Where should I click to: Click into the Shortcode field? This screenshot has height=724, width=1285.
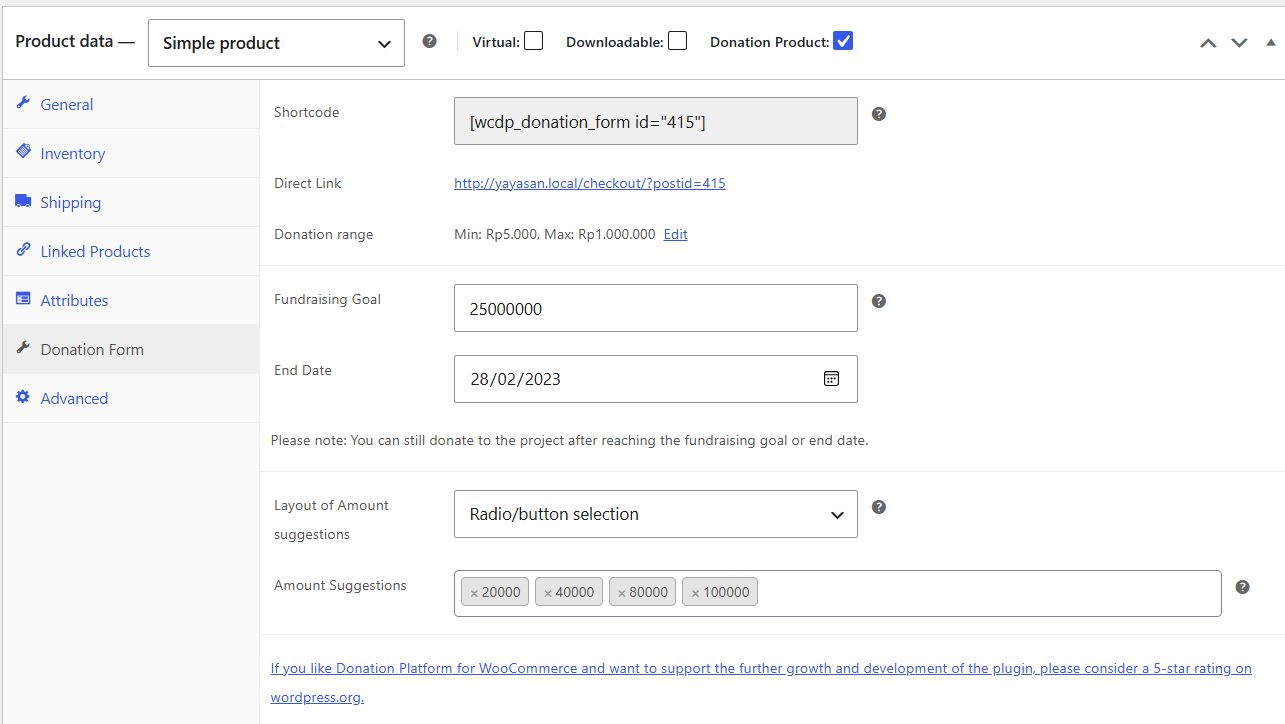(656, 121)
